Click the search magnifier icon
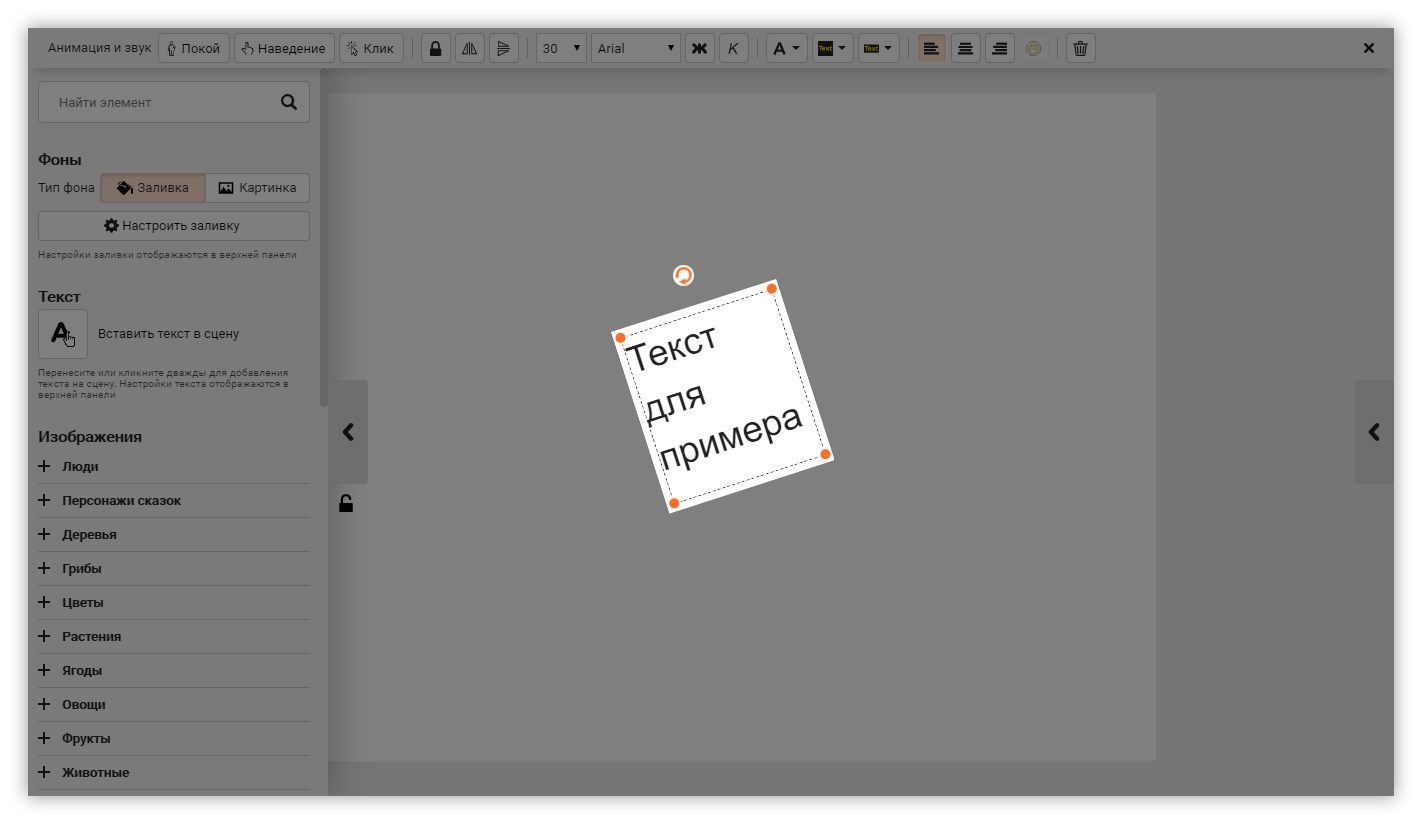Viewport: 1423px width, 825px height. [288, 102]
